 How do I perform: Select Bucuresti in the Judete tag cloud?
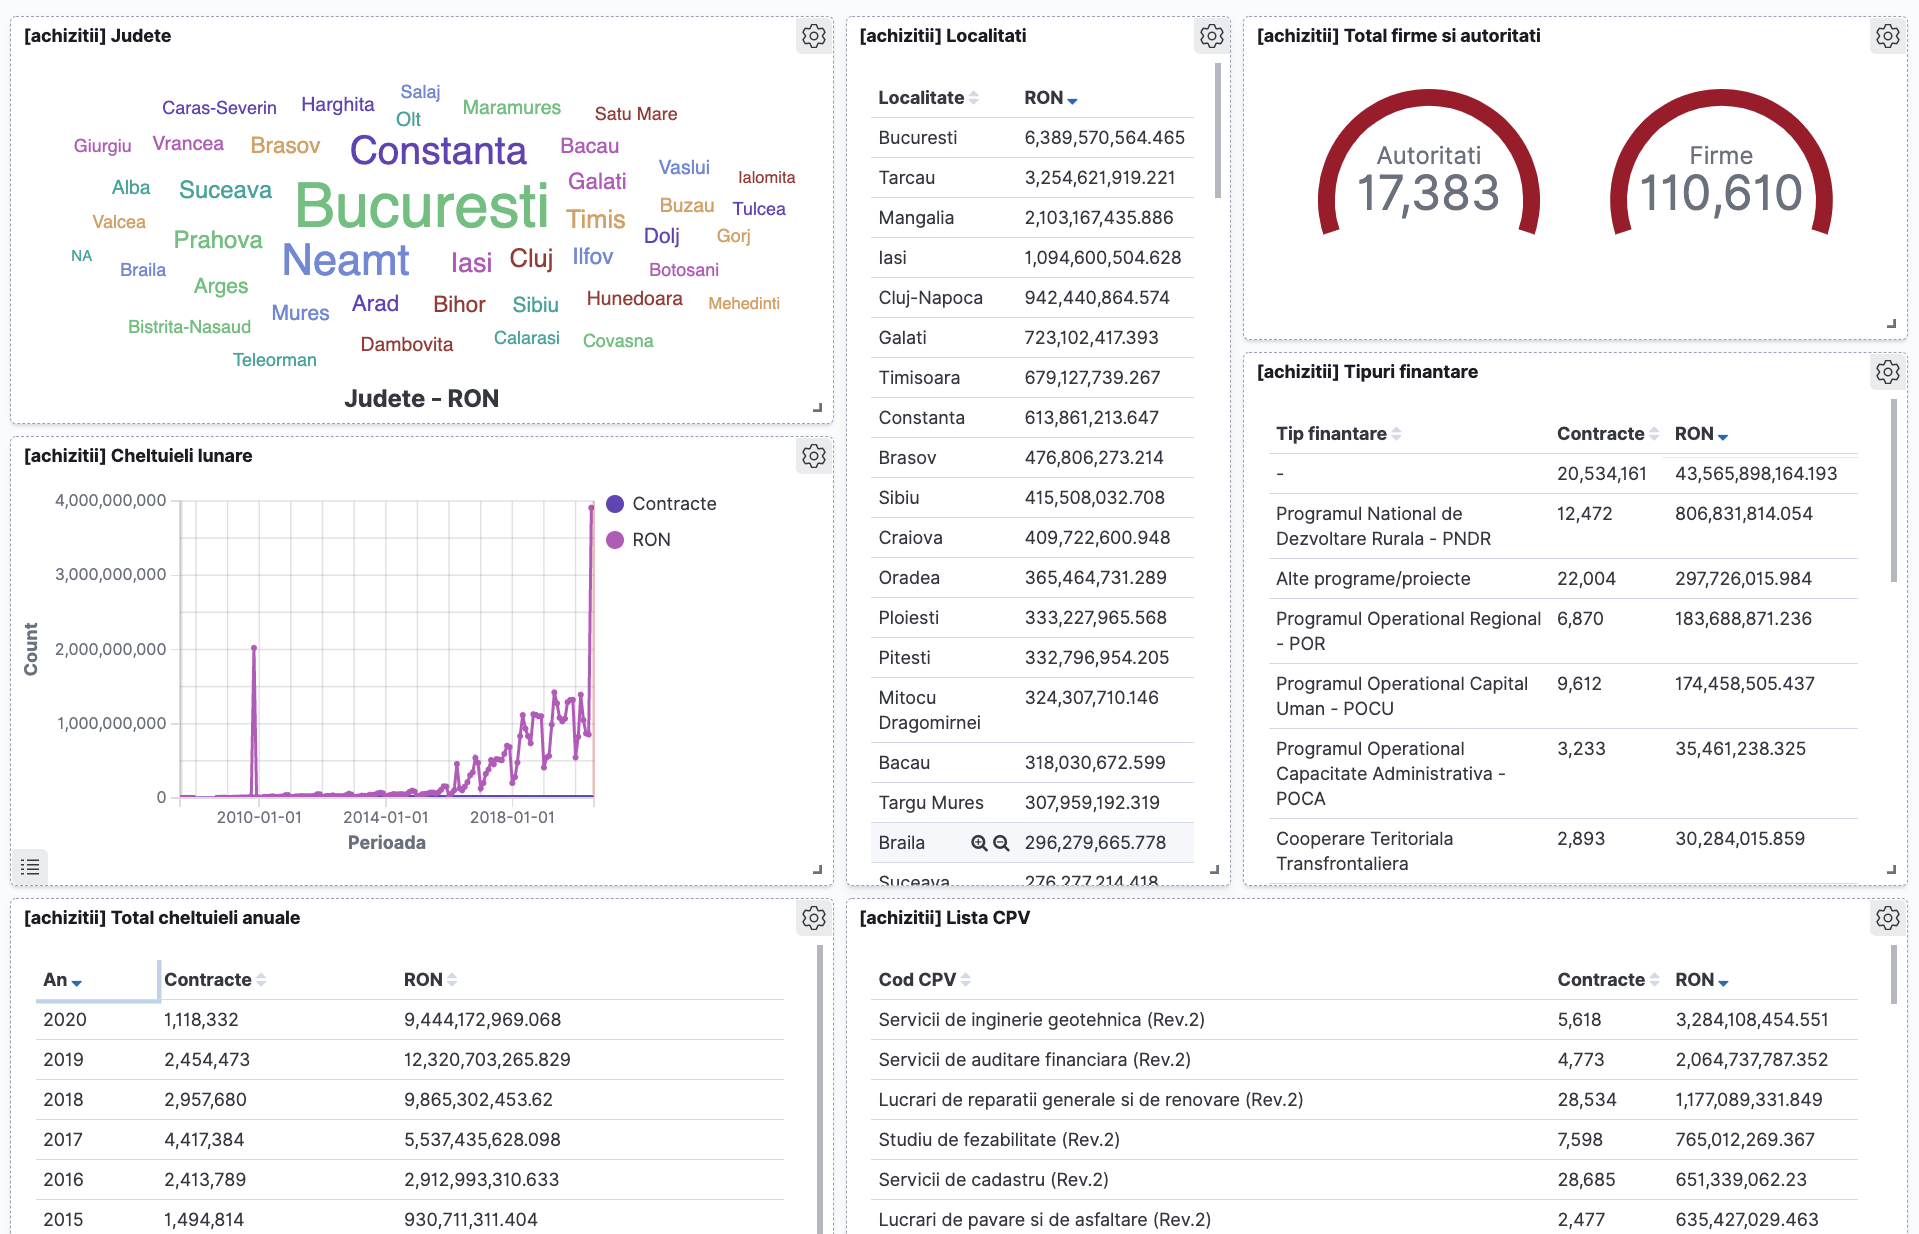click(422, 206)
